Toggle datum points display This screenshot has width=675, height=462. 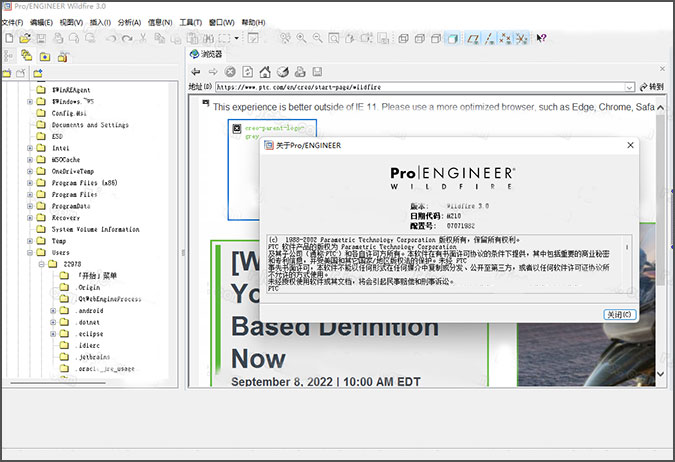click(505, 38)
